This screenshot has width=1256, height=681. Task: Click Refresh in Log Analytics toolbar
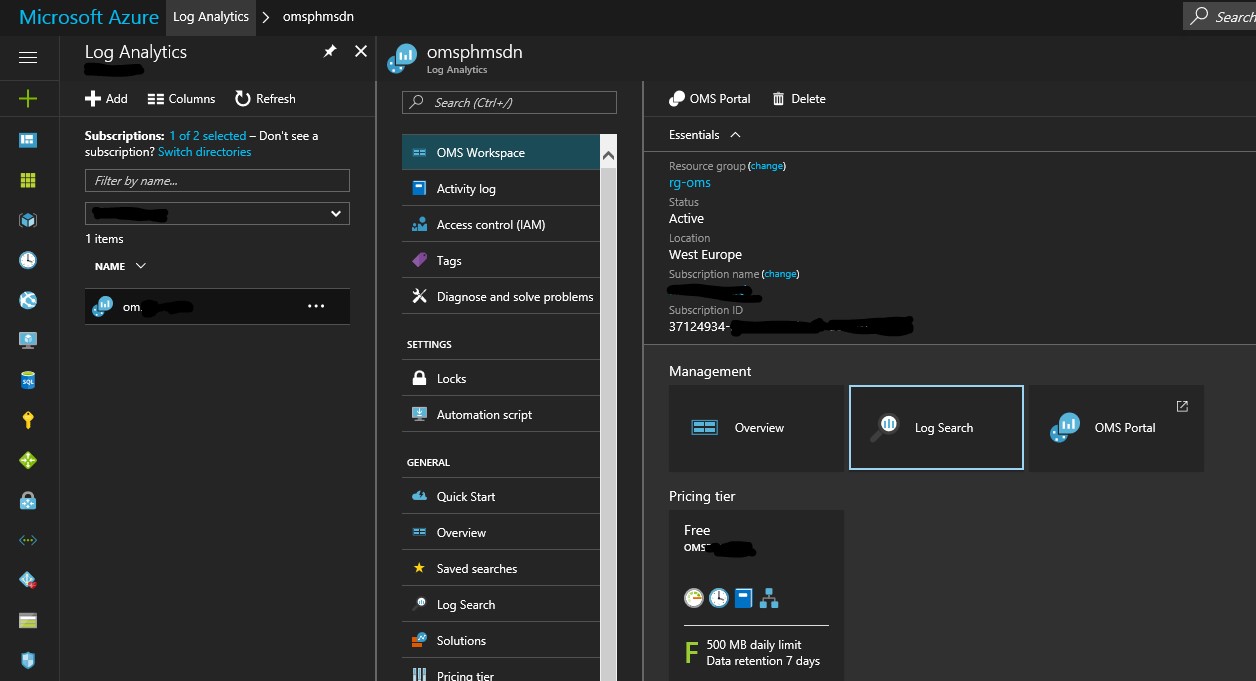265,99
